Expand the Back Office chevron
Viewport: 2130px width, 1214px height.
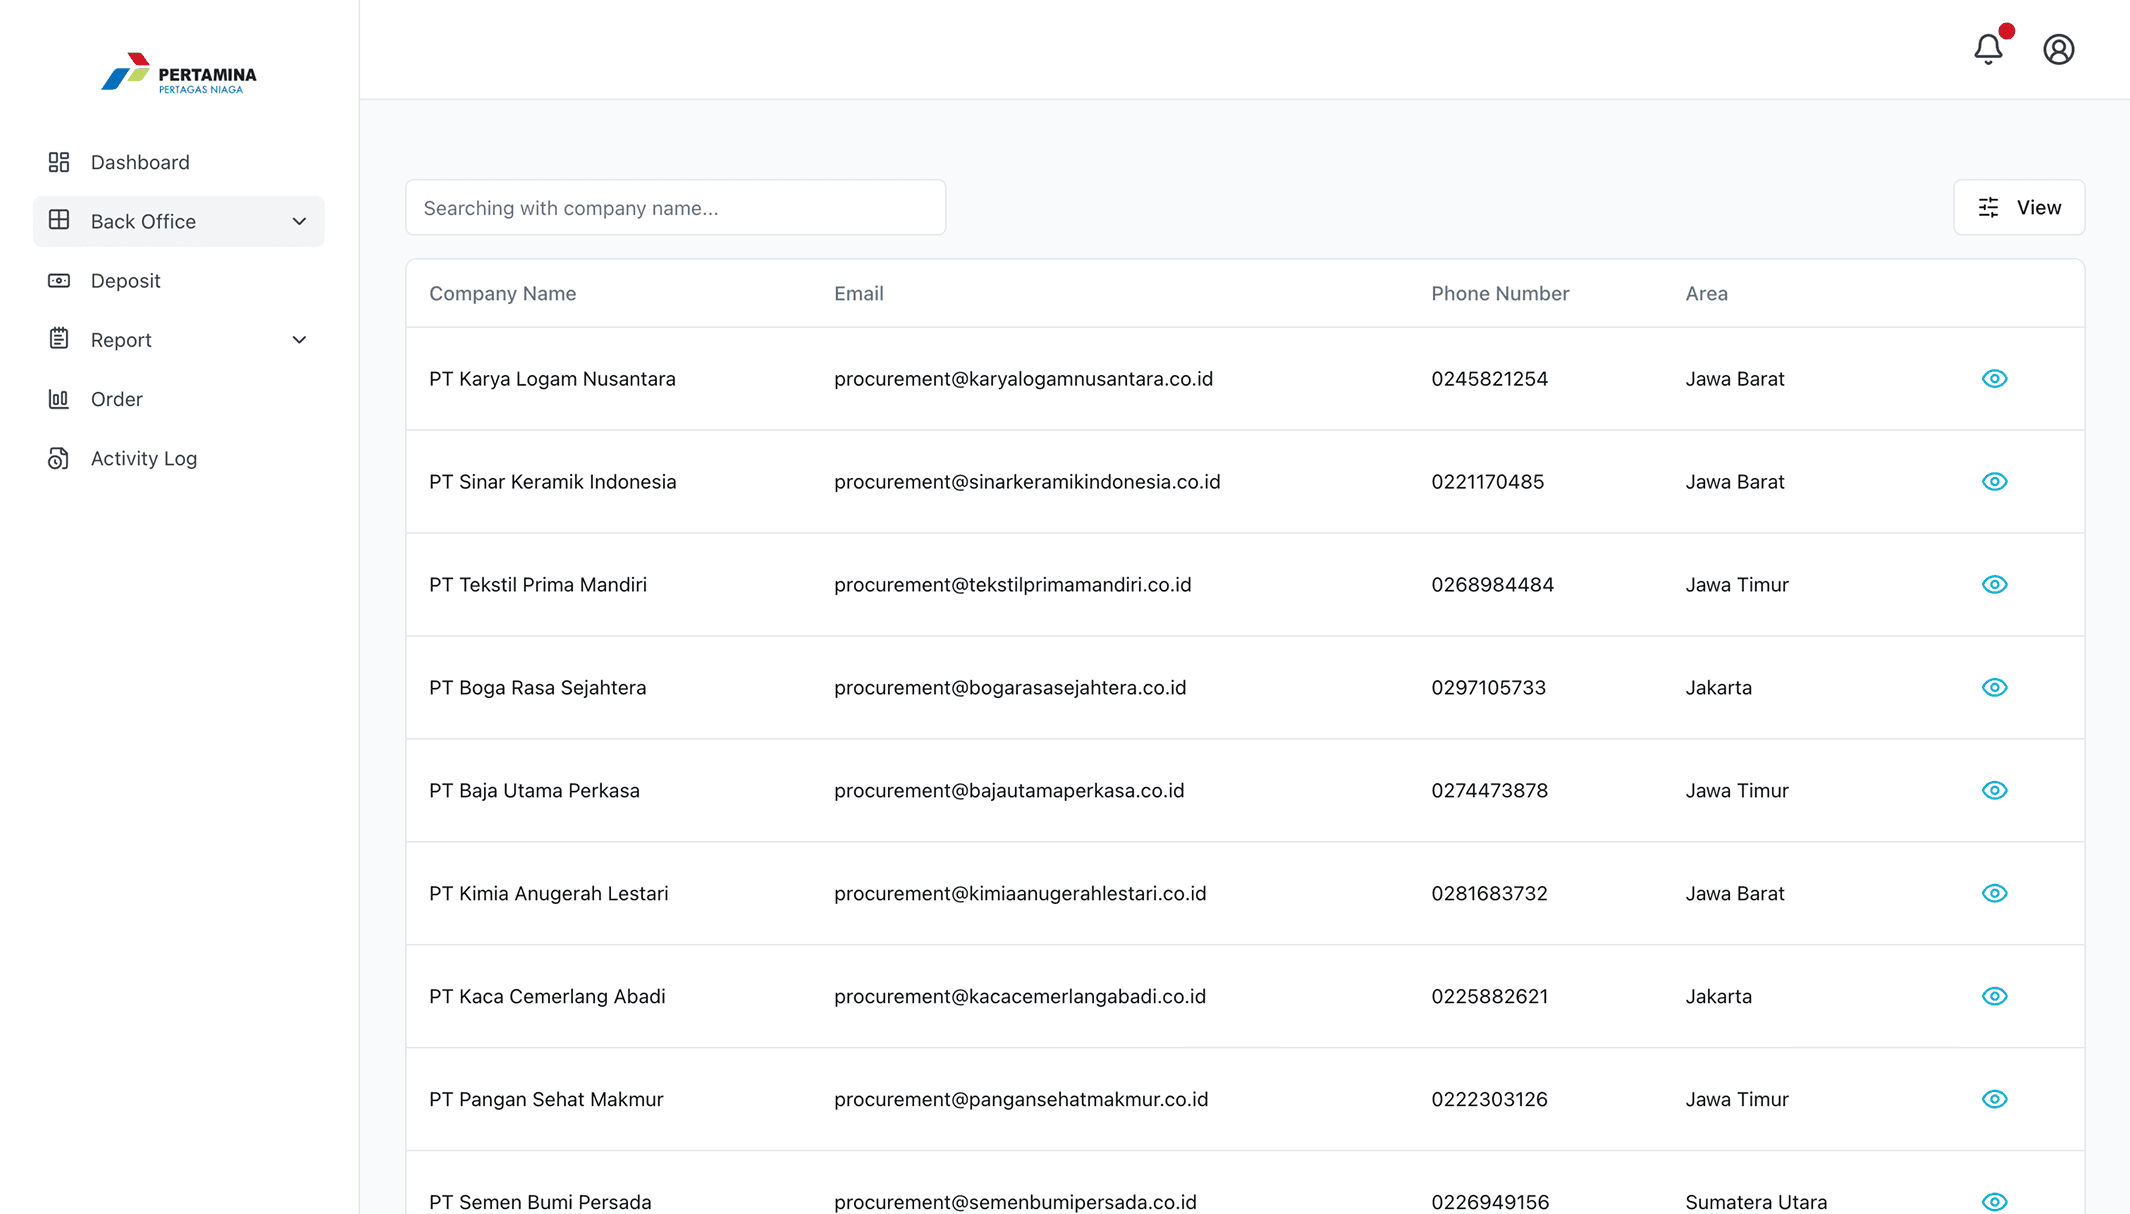[x=299, y=221]
